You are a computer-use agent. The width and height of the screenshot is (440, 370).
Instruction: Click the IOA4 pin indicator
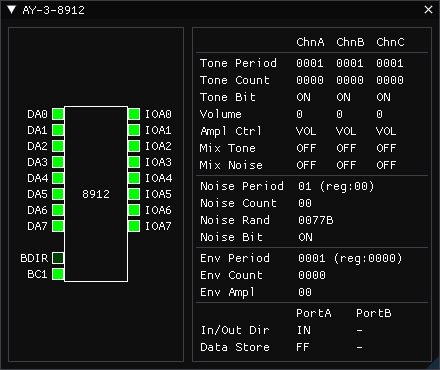[x=134, y=178]
